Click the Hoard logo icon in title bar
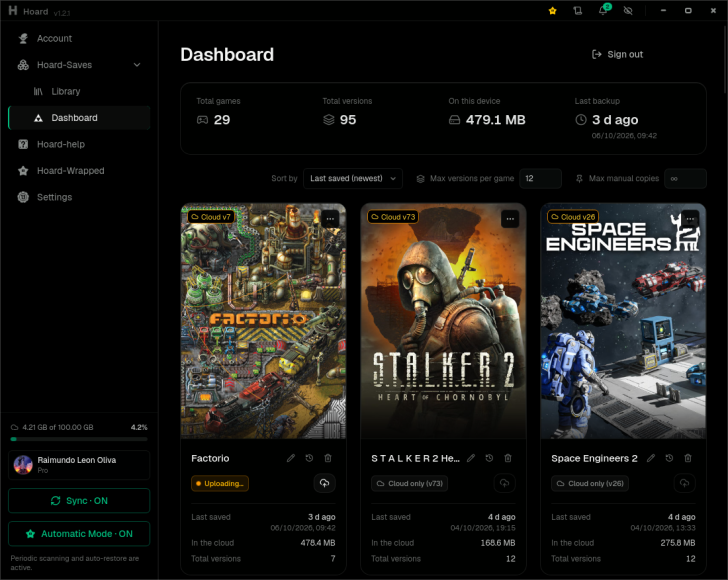The image size is (728, 580). 13,11
